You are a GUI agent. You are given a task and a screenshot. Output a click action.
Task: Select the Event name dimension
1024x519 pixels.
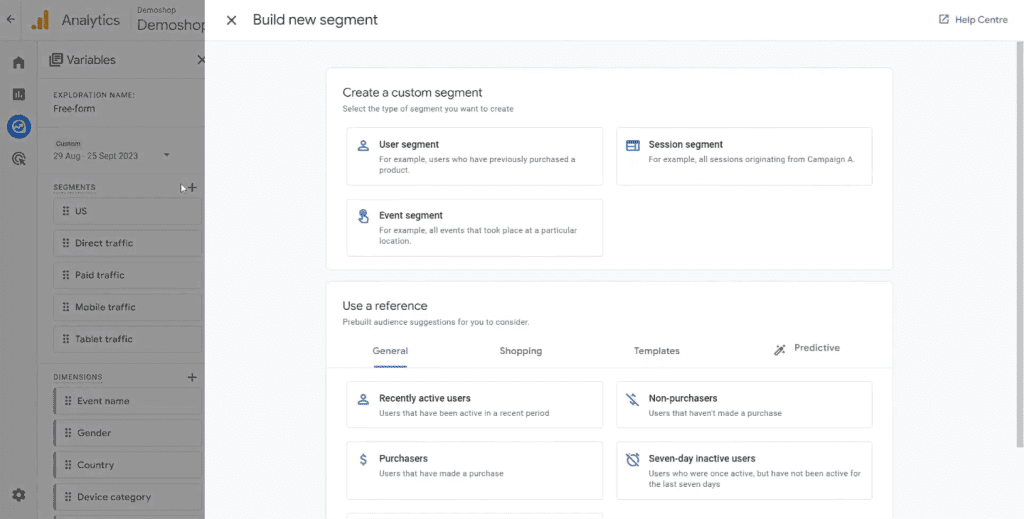(128, 401)
